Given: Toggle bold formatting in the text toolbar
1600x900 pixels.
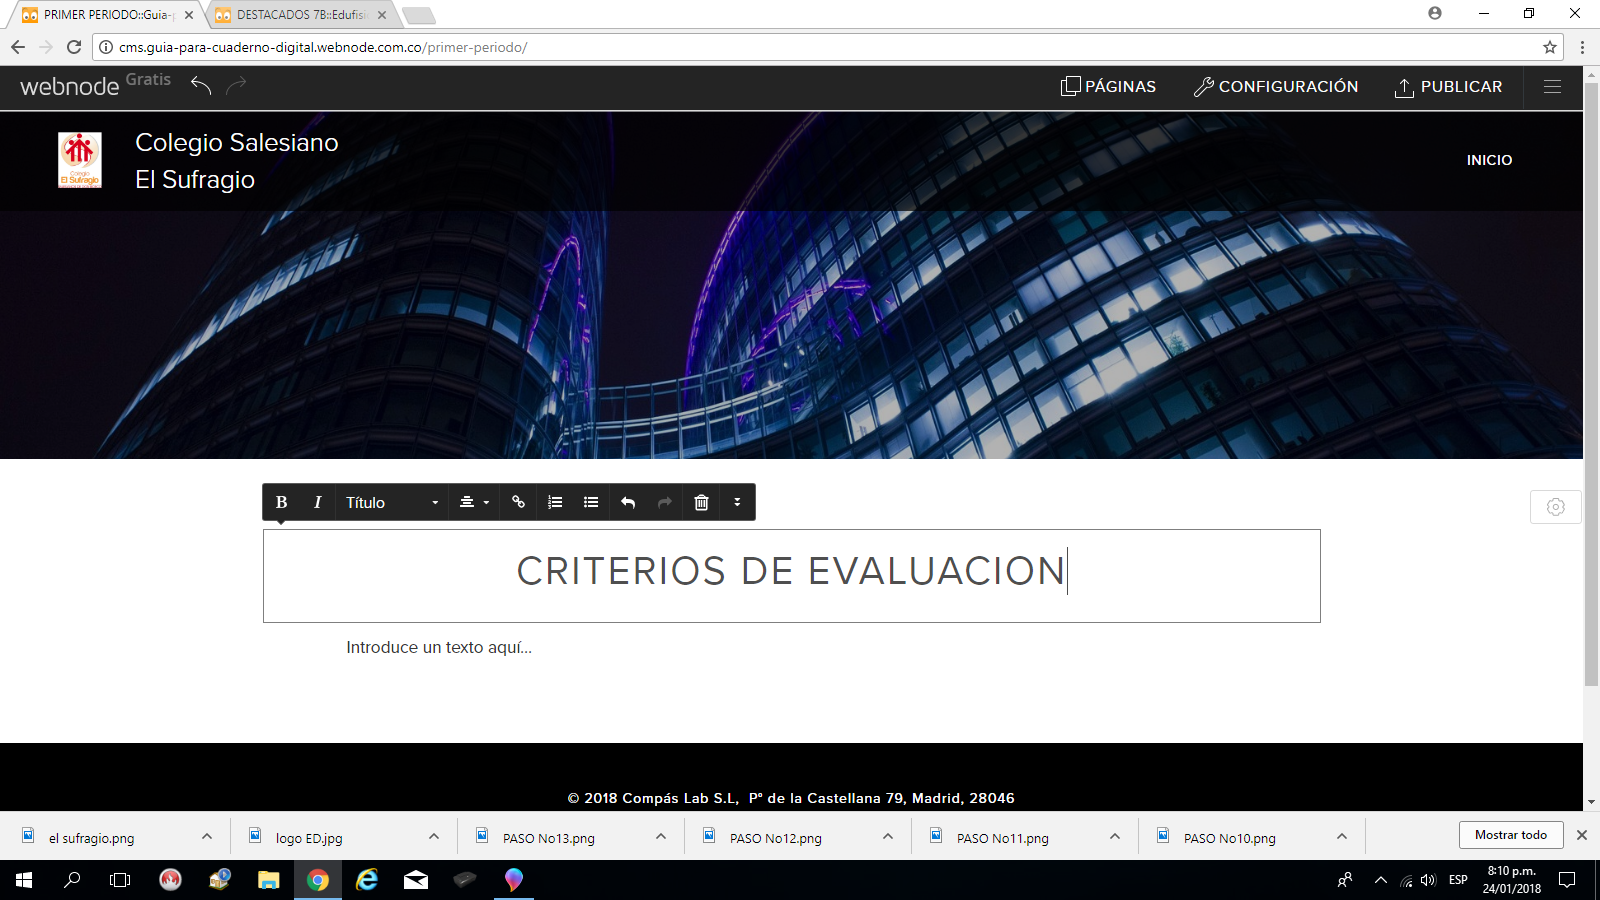Looking at the screenshot, I should click(281, 502).
